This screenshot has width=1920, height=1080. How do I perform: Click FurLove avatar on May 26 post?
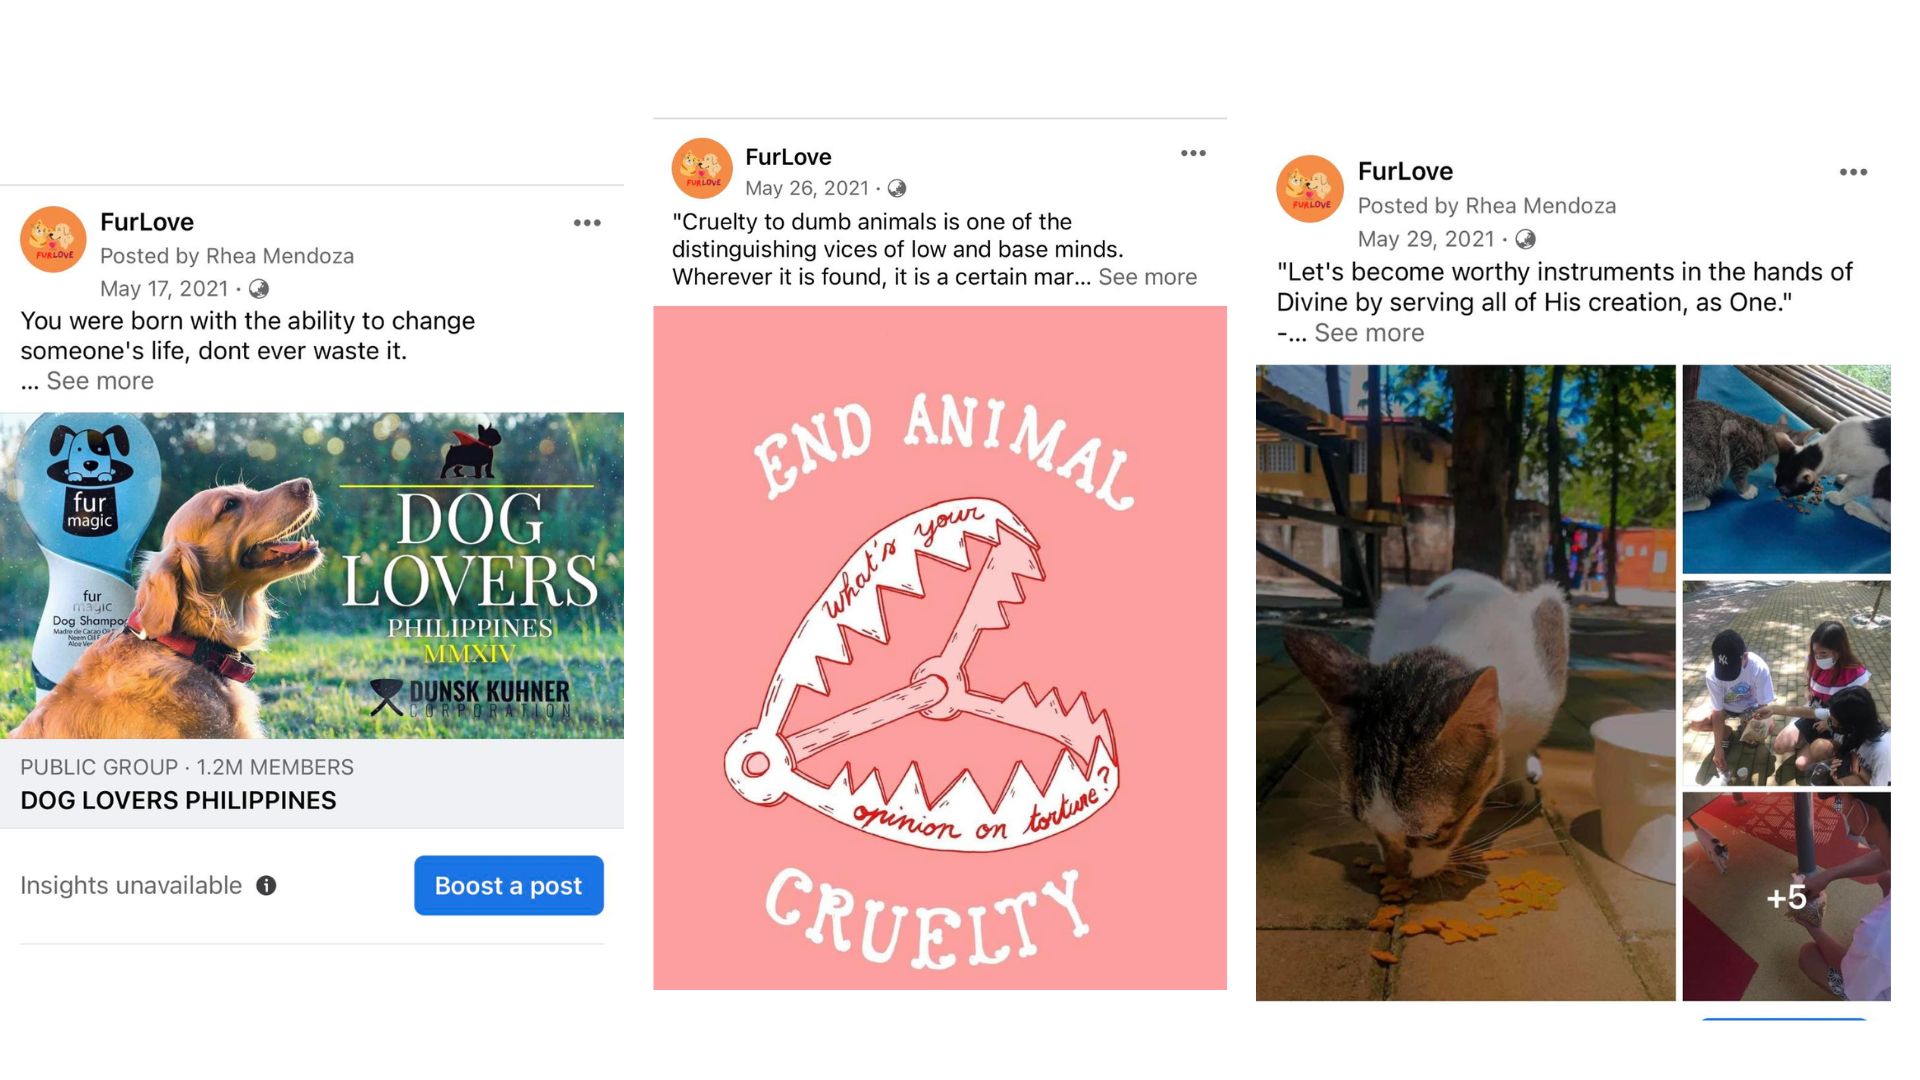702,168
